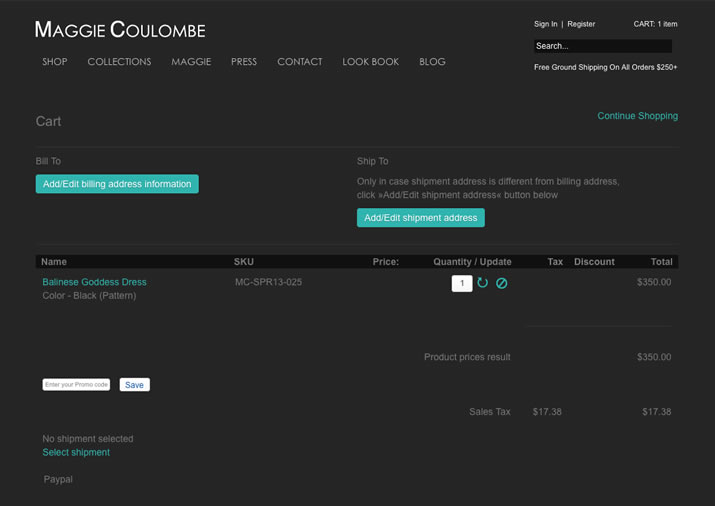Click the Sales Tax label

pyautogui.click(x=490, y=412)
